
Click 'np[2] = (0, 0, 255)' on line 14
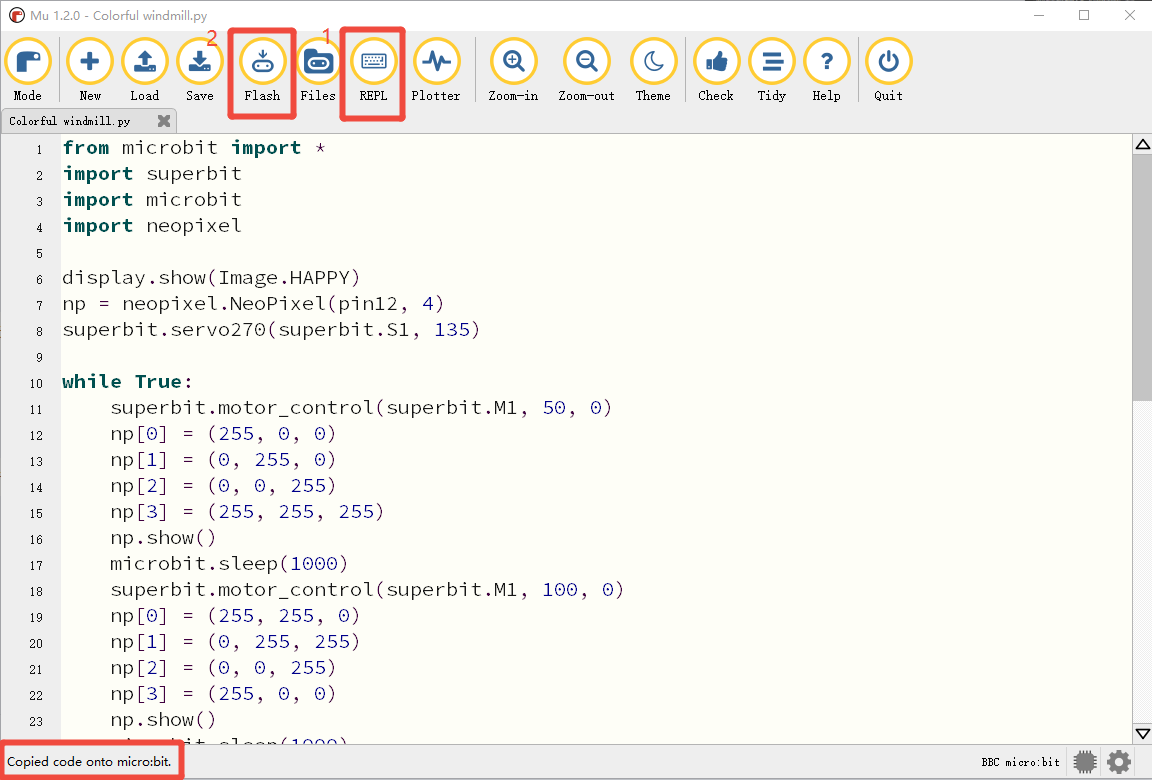pyautogui.click(x=223, y=486)
